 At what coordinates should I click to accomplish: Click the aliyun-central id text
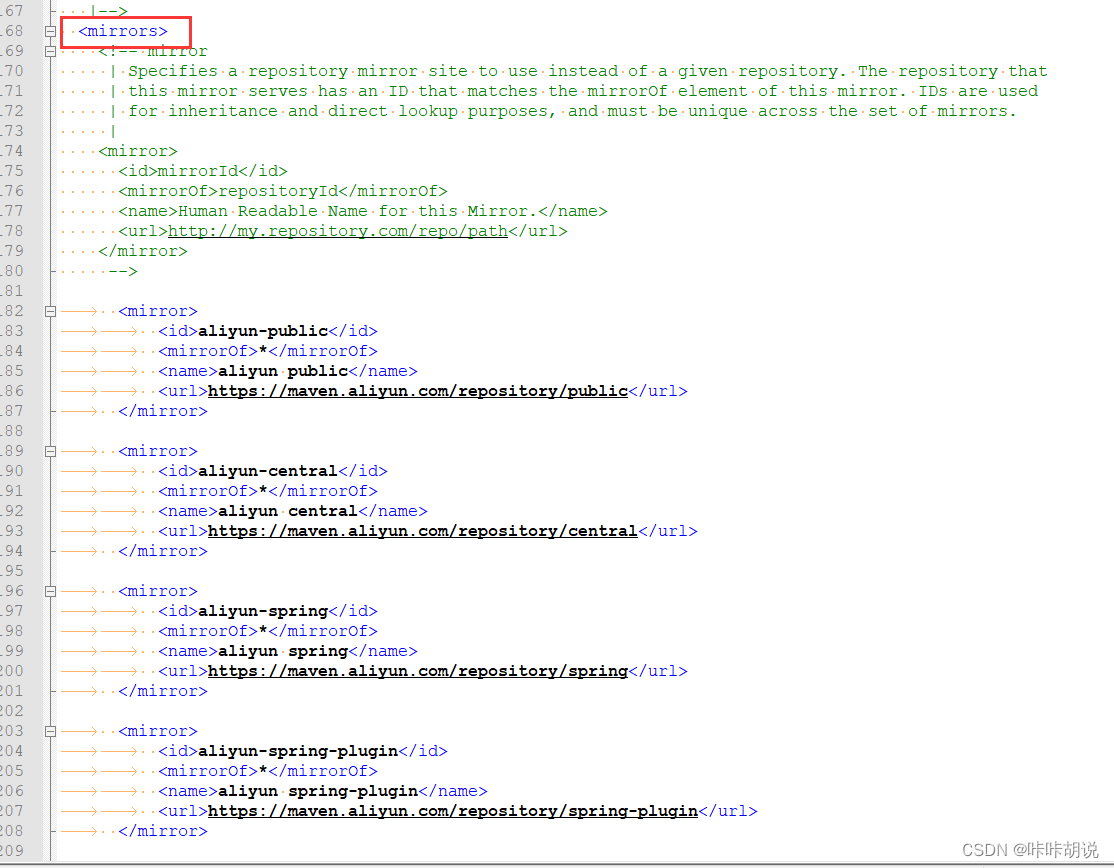click(x=268, y=471)
